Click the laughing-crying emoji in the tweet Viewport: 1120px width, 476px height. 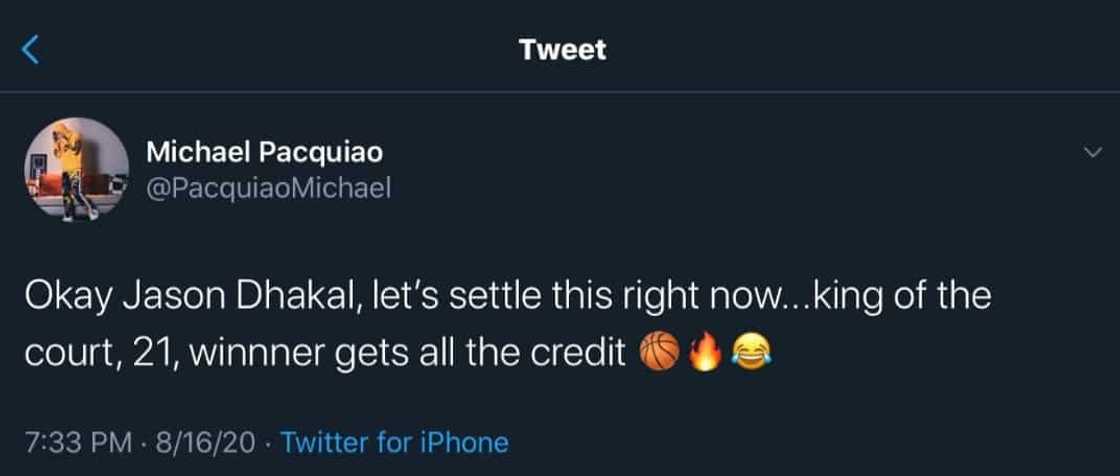(747, 350)
